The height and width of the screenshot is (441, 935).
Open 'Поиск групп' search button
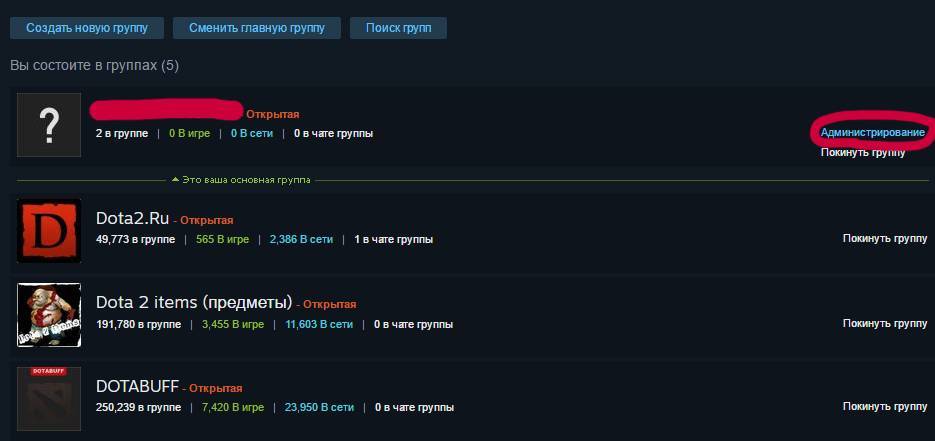pyautogui.click(x=398, y=27)
